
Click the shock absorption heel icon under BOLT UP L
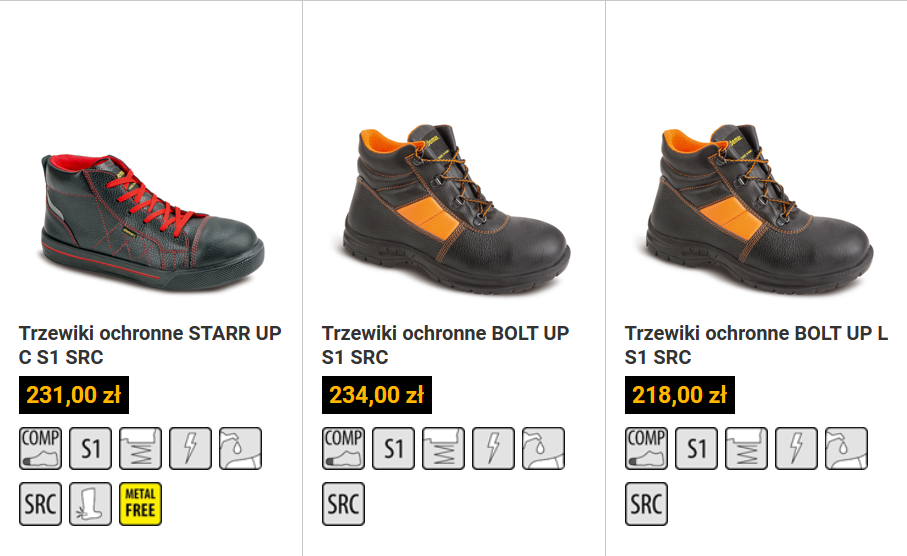click(746, 448)
